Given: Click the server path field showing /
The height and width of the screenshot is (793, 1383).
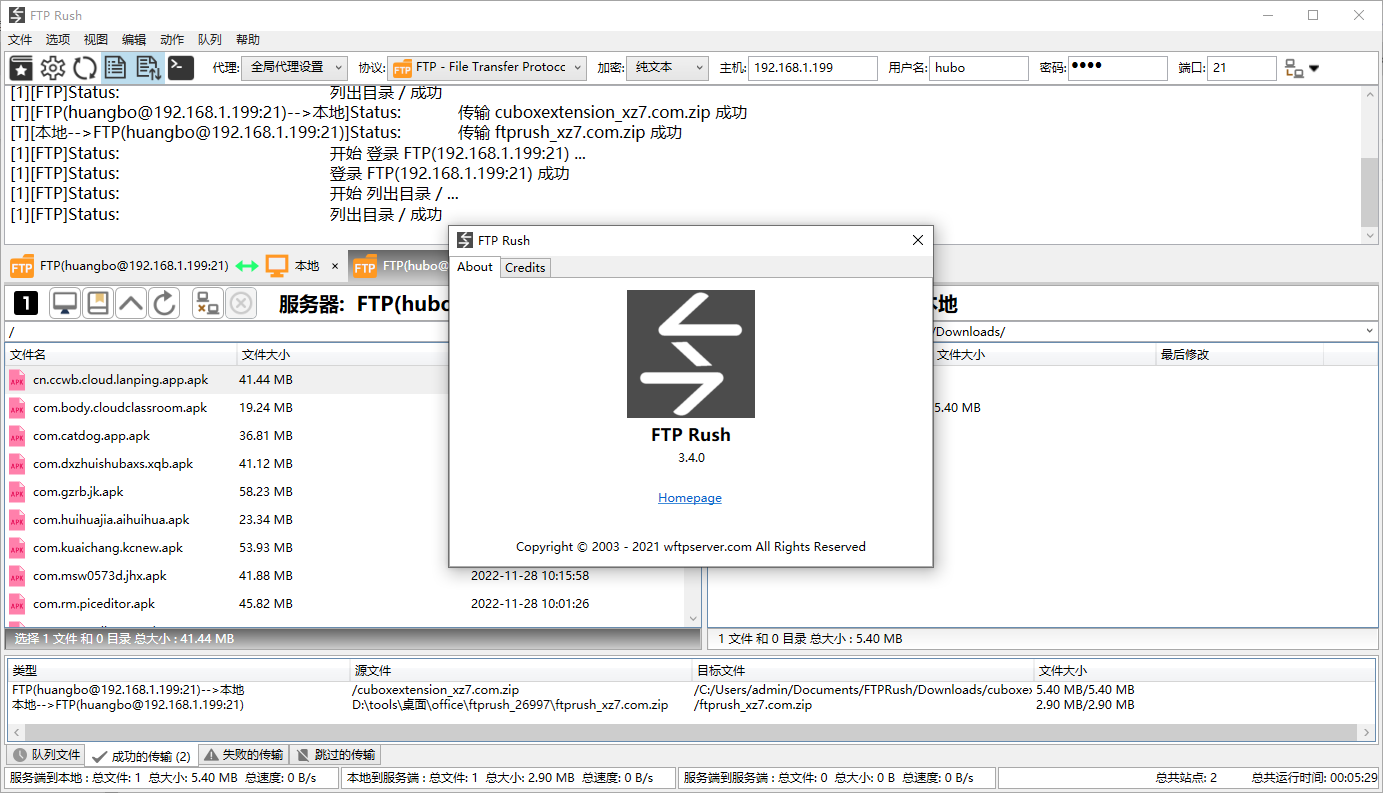Looking at the screenshot, I should (227, 331).
